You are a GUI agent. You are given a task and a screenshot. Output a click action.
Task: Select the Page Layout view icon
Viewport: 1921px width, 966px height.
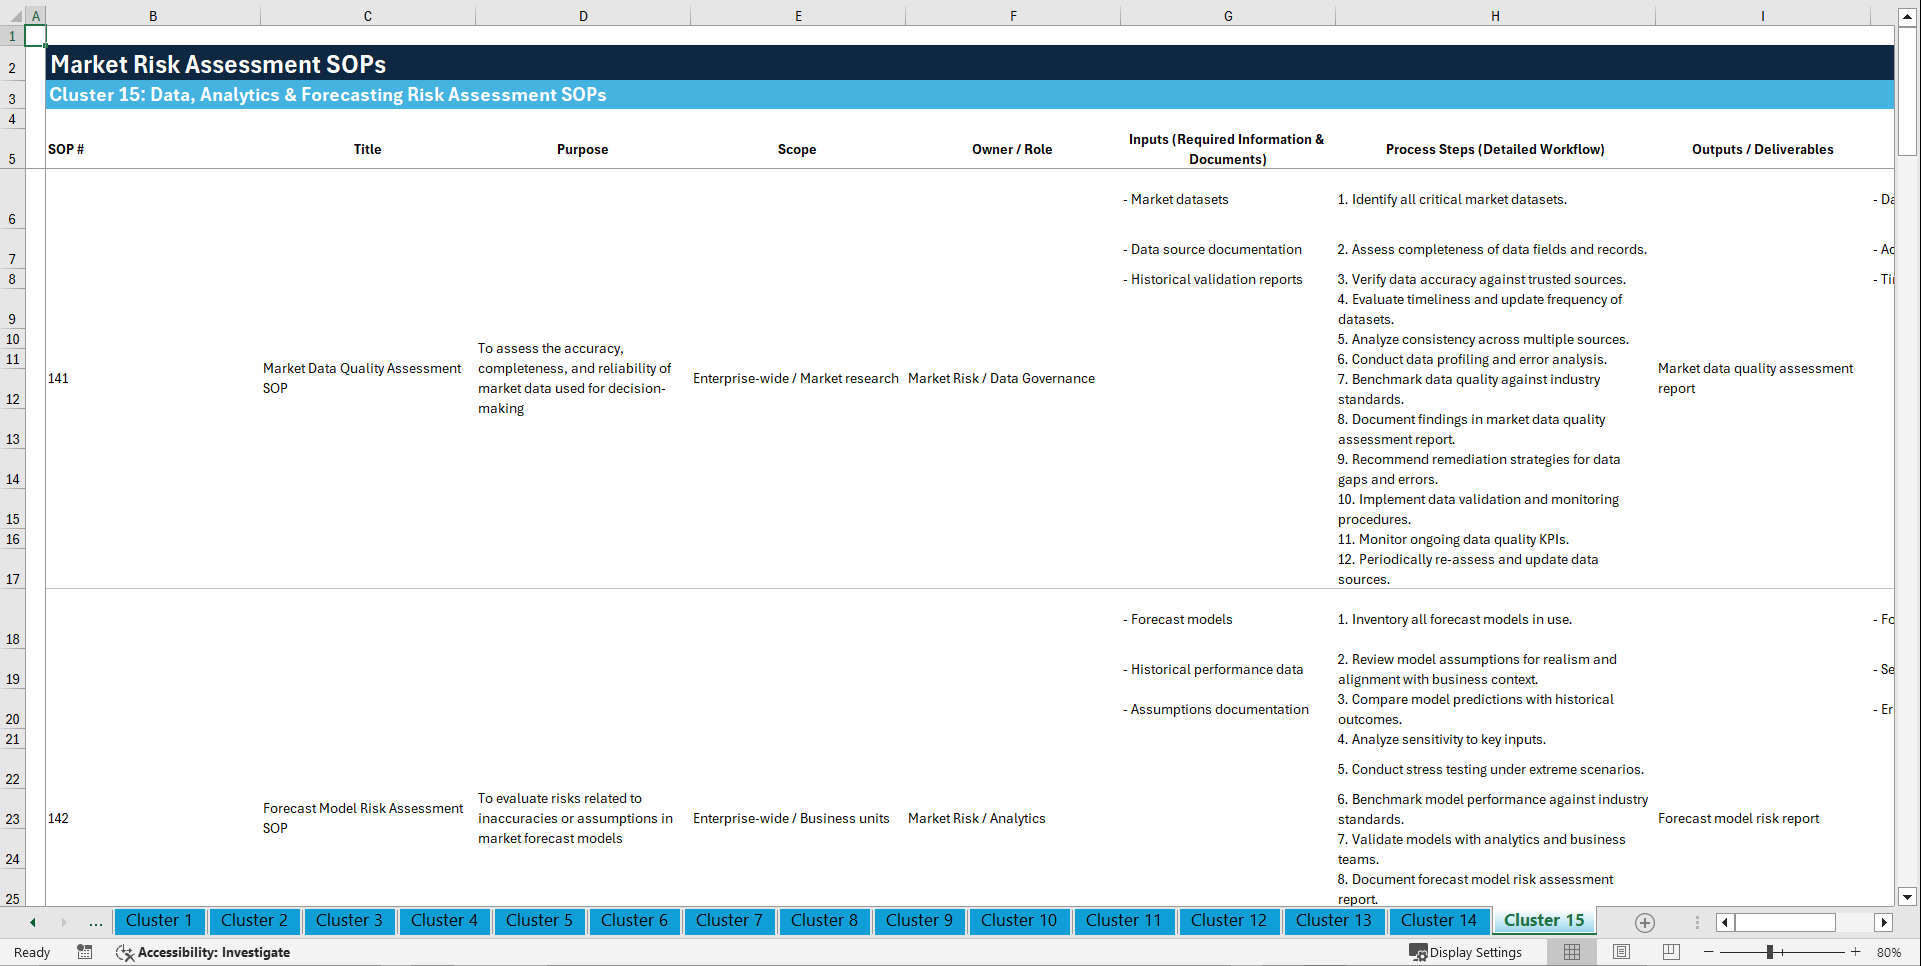[x=1620, y=952]
